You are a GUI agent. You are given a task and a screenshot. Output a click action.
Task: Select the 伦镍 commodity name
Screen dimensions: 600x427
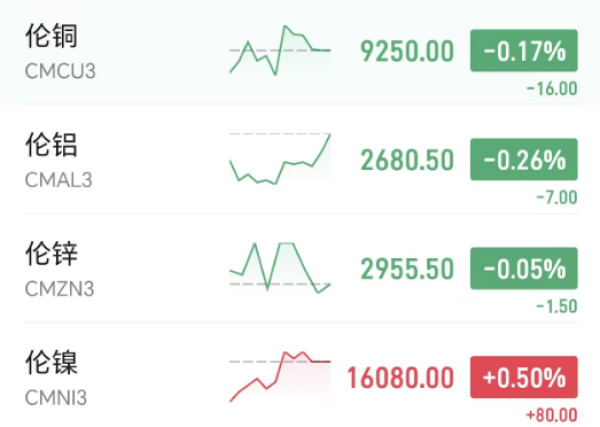[x=51, y=364]
